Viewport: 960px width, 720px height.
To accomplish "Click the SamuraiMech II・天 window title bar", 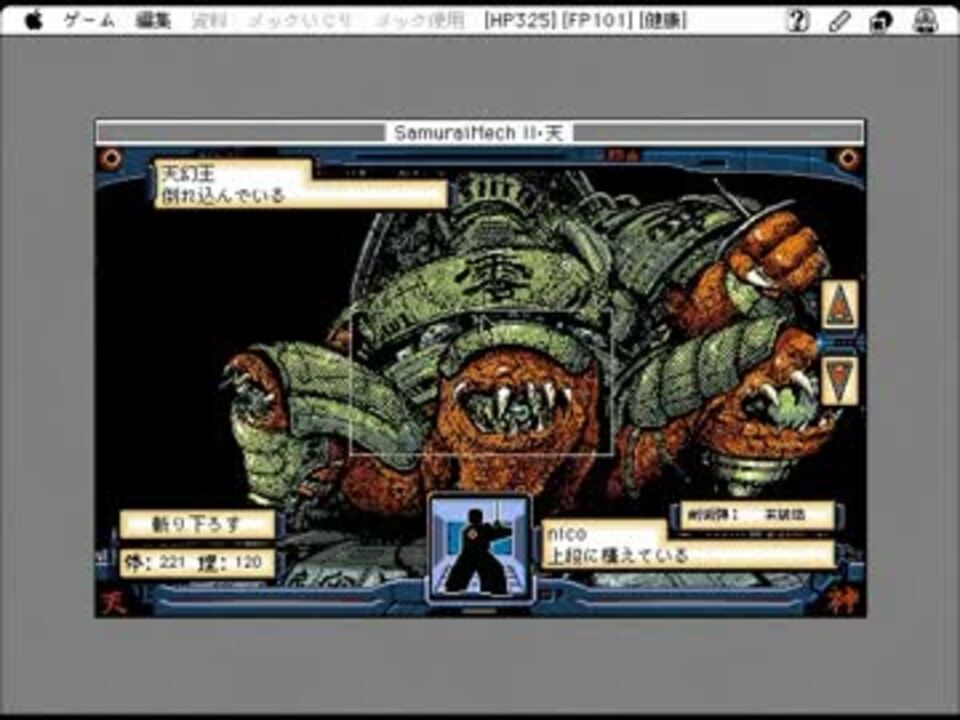I will click(x=479, y=133).
